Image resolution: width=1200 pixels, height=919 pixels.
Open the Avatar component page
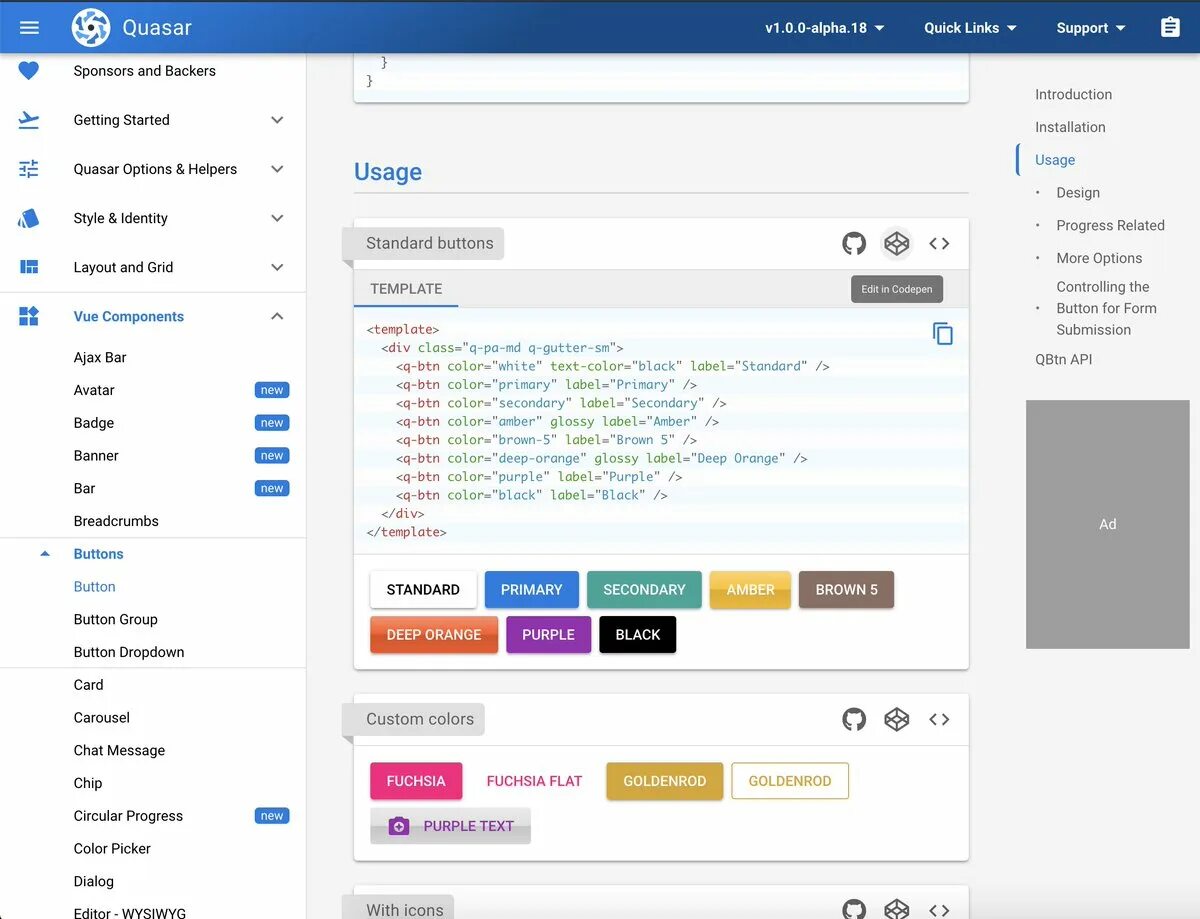tap(94, 390)
